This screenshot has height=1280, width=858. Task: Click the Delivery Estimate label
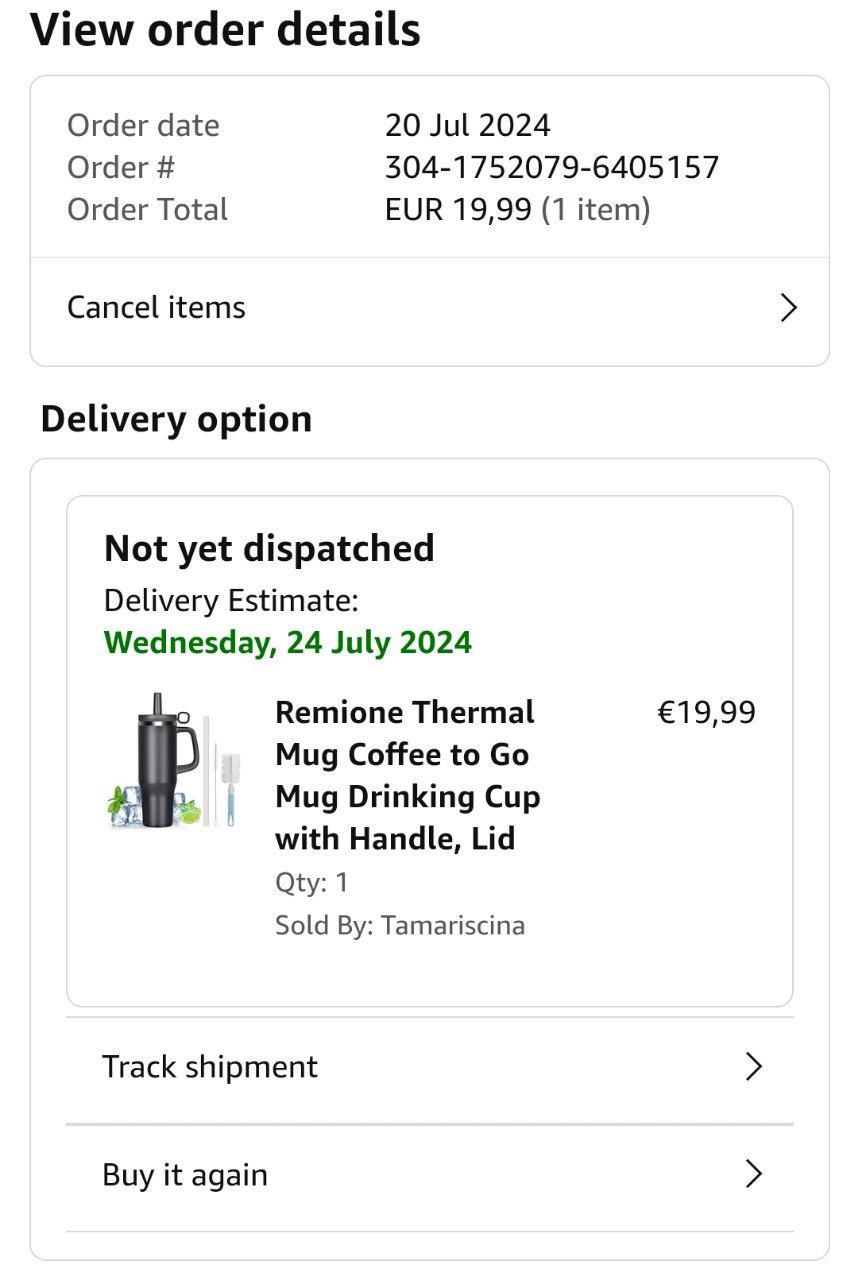(x=231, y=601)
